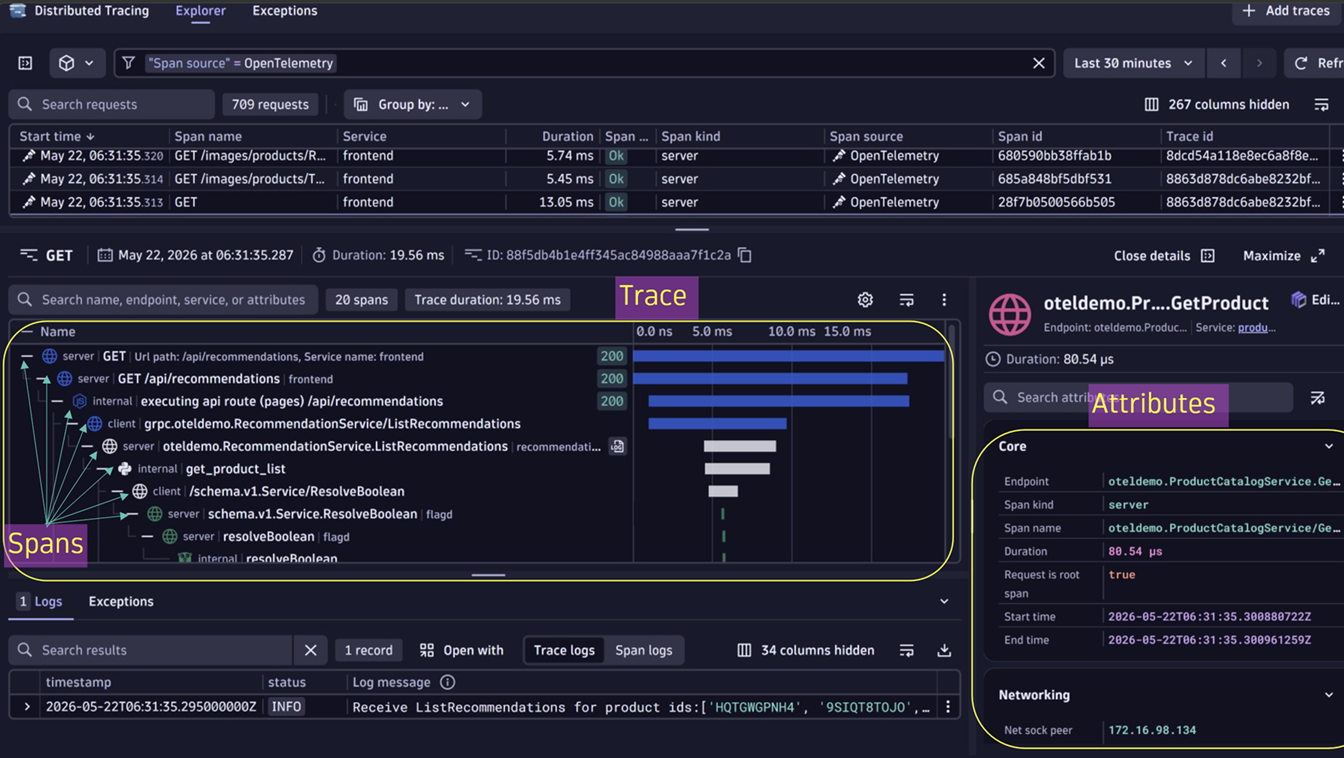Viewport: 1344px width, 758px height.
Task: Open requests table settings icon
Action: coord(1321,104)
